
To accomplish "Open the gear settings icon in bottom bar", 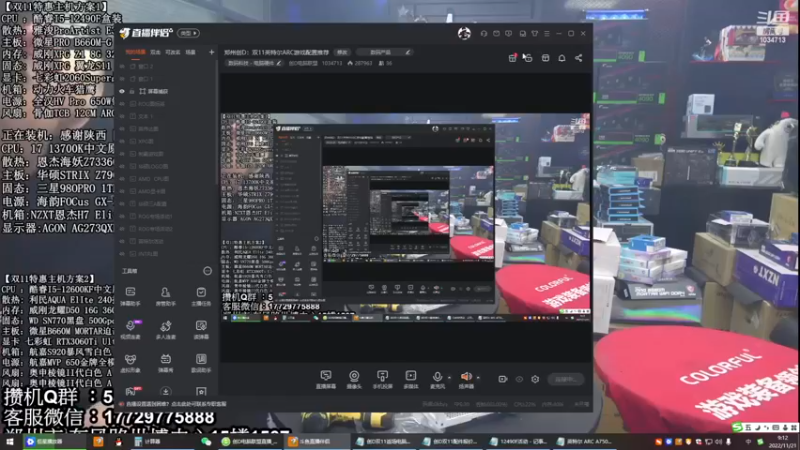I will click(535, 379).
